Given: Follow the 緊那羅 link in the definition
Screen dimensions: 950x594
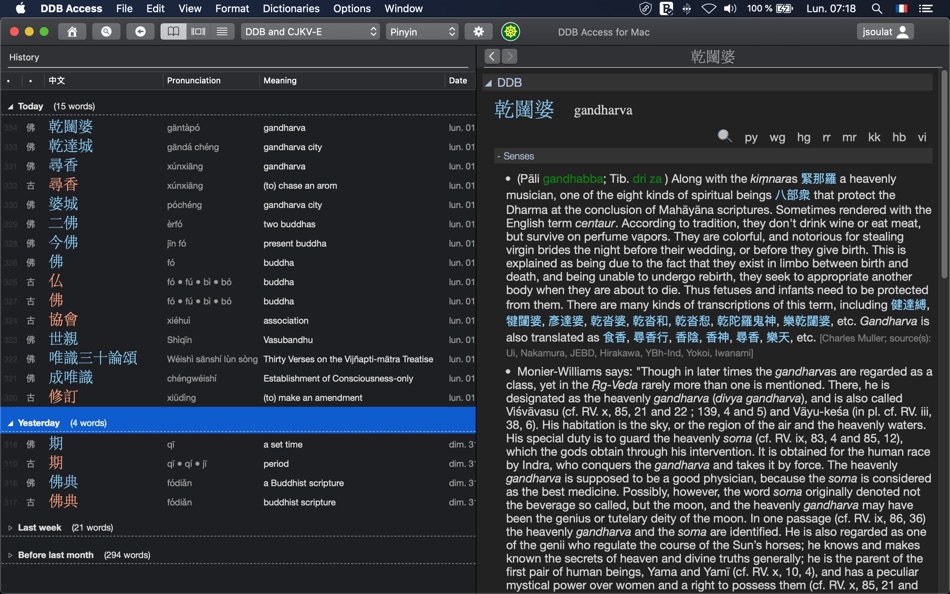Looking at the screenshot, I should [x=819, y=179].
